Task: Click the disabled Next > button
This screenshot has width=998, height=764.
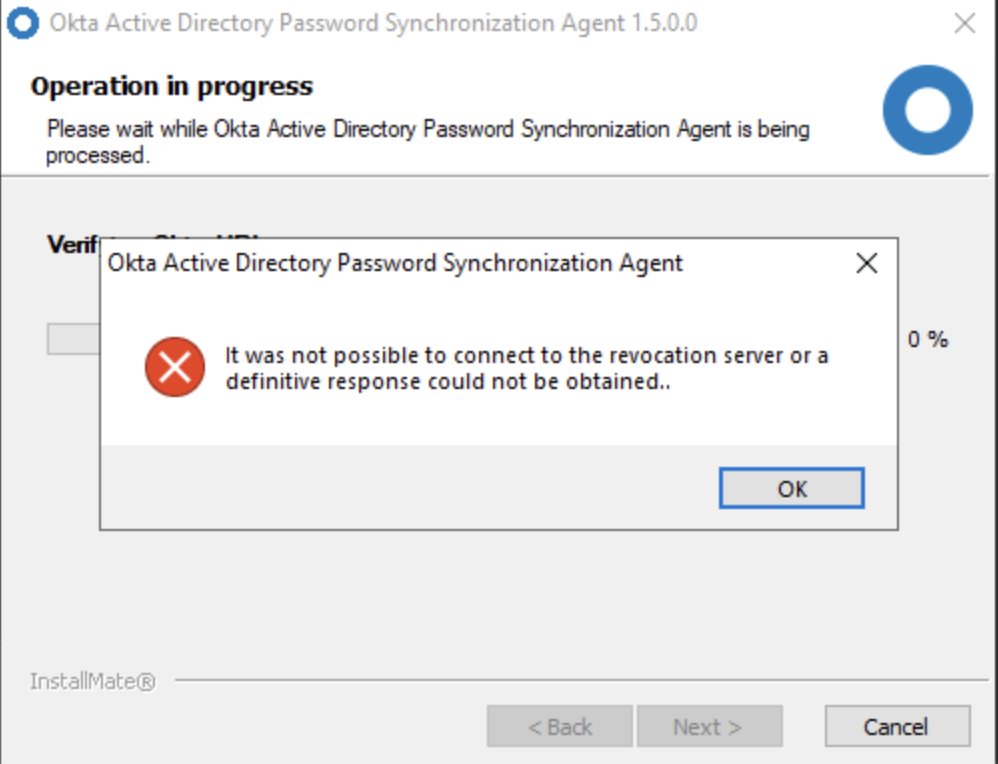Action: 709,727
